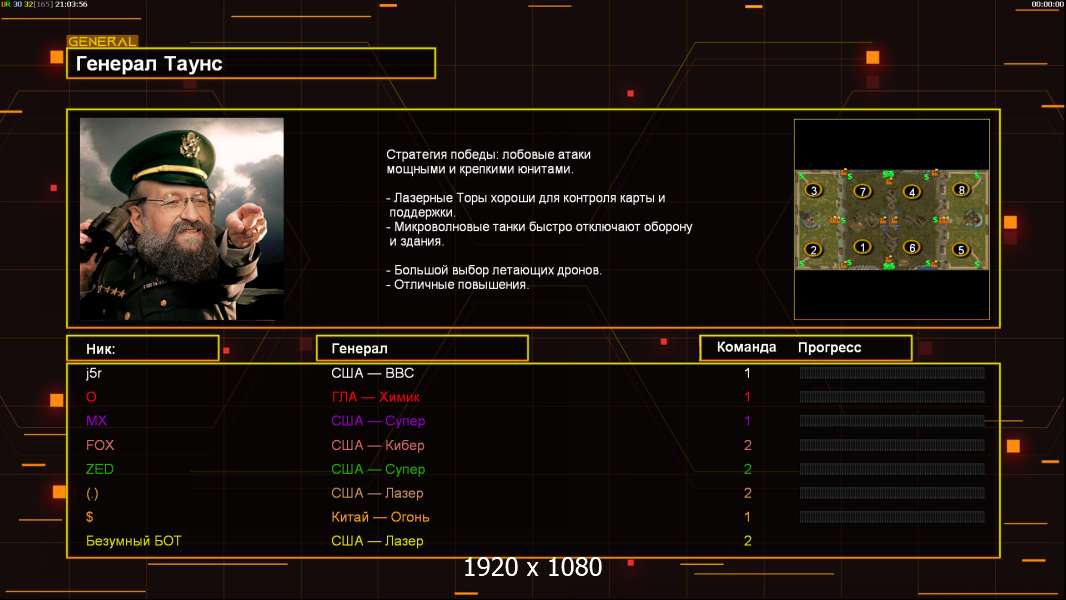Click progress bar for player j5r
The height and width of the screenshot is (600, 1066).
point(892,372)
